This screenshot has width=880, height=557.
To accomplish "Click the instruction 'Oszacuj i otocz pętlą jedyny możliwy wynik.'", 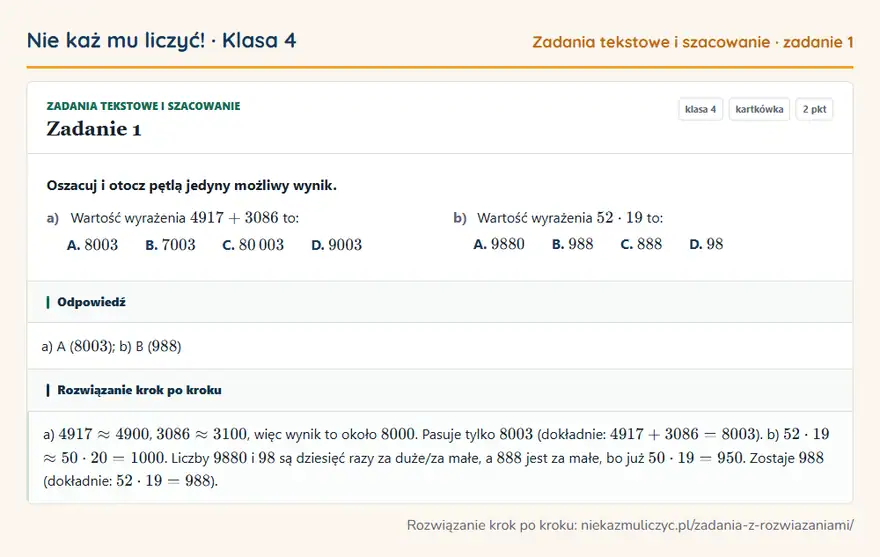I will click(x=191, y=185).
